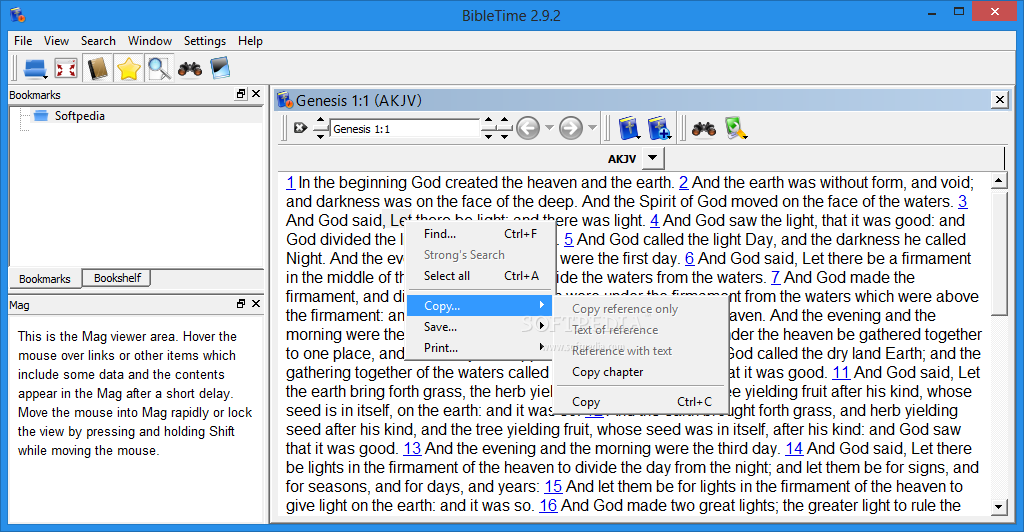
Task: Click verse 6 link
Action: click(689, 258)
